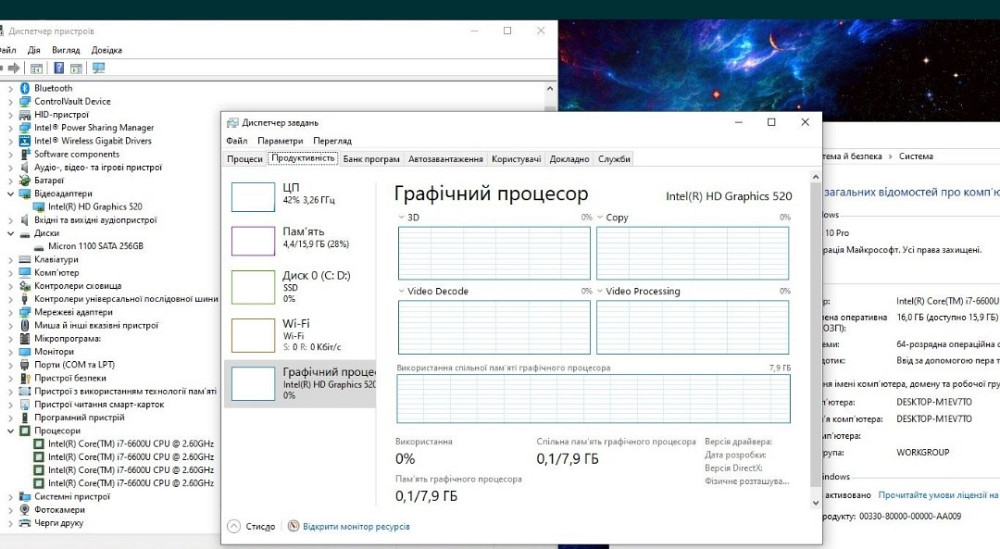
Task: Click the Стисло fewer details button
Action: [252, 526]
